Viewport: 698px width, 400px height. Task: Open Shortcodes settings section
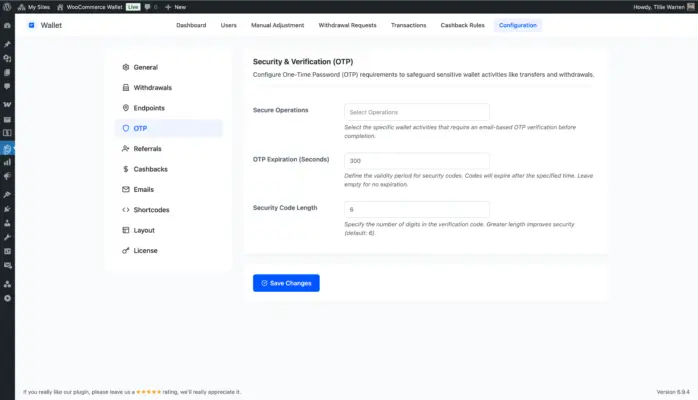pos(169,210)
